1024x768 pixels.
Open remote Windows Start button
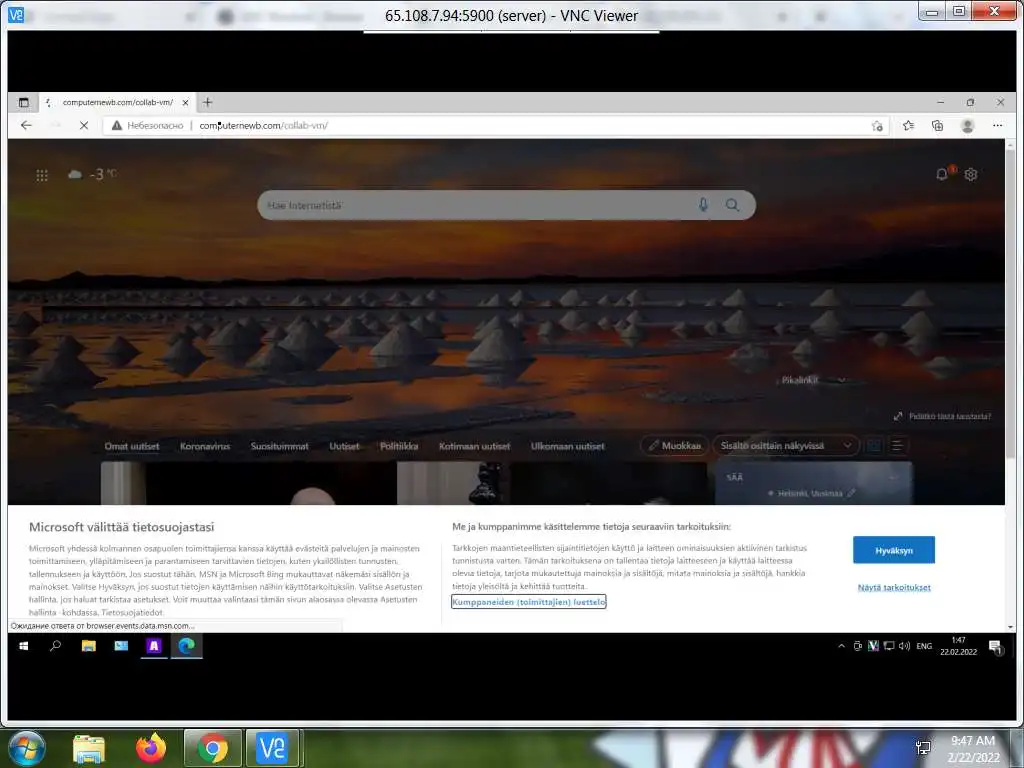click(24, 646)
